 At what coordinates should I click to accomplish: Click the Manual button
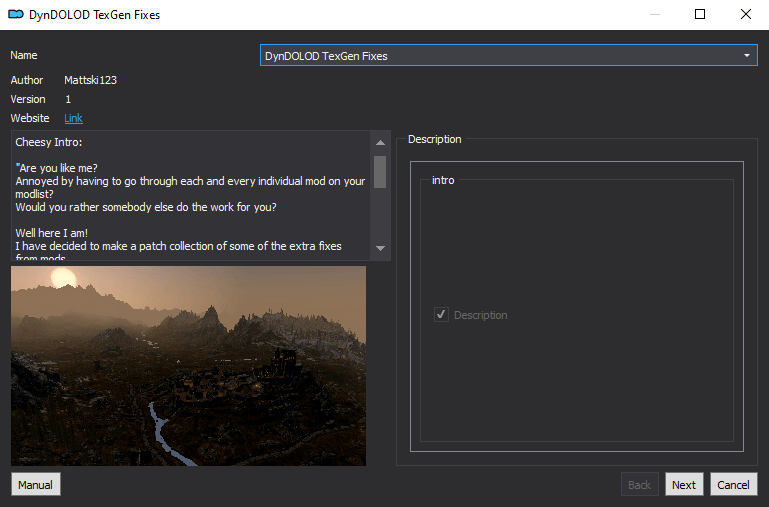[36, 484]
